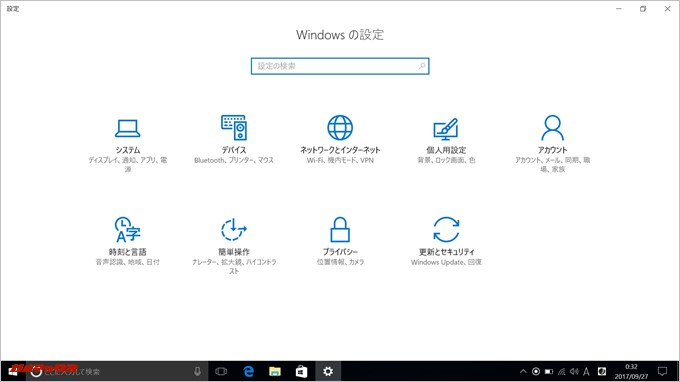Viewport: 680px width, 382px height.
Task: Click Windows Update、回復 description text
Action: [x=446, y=262]
